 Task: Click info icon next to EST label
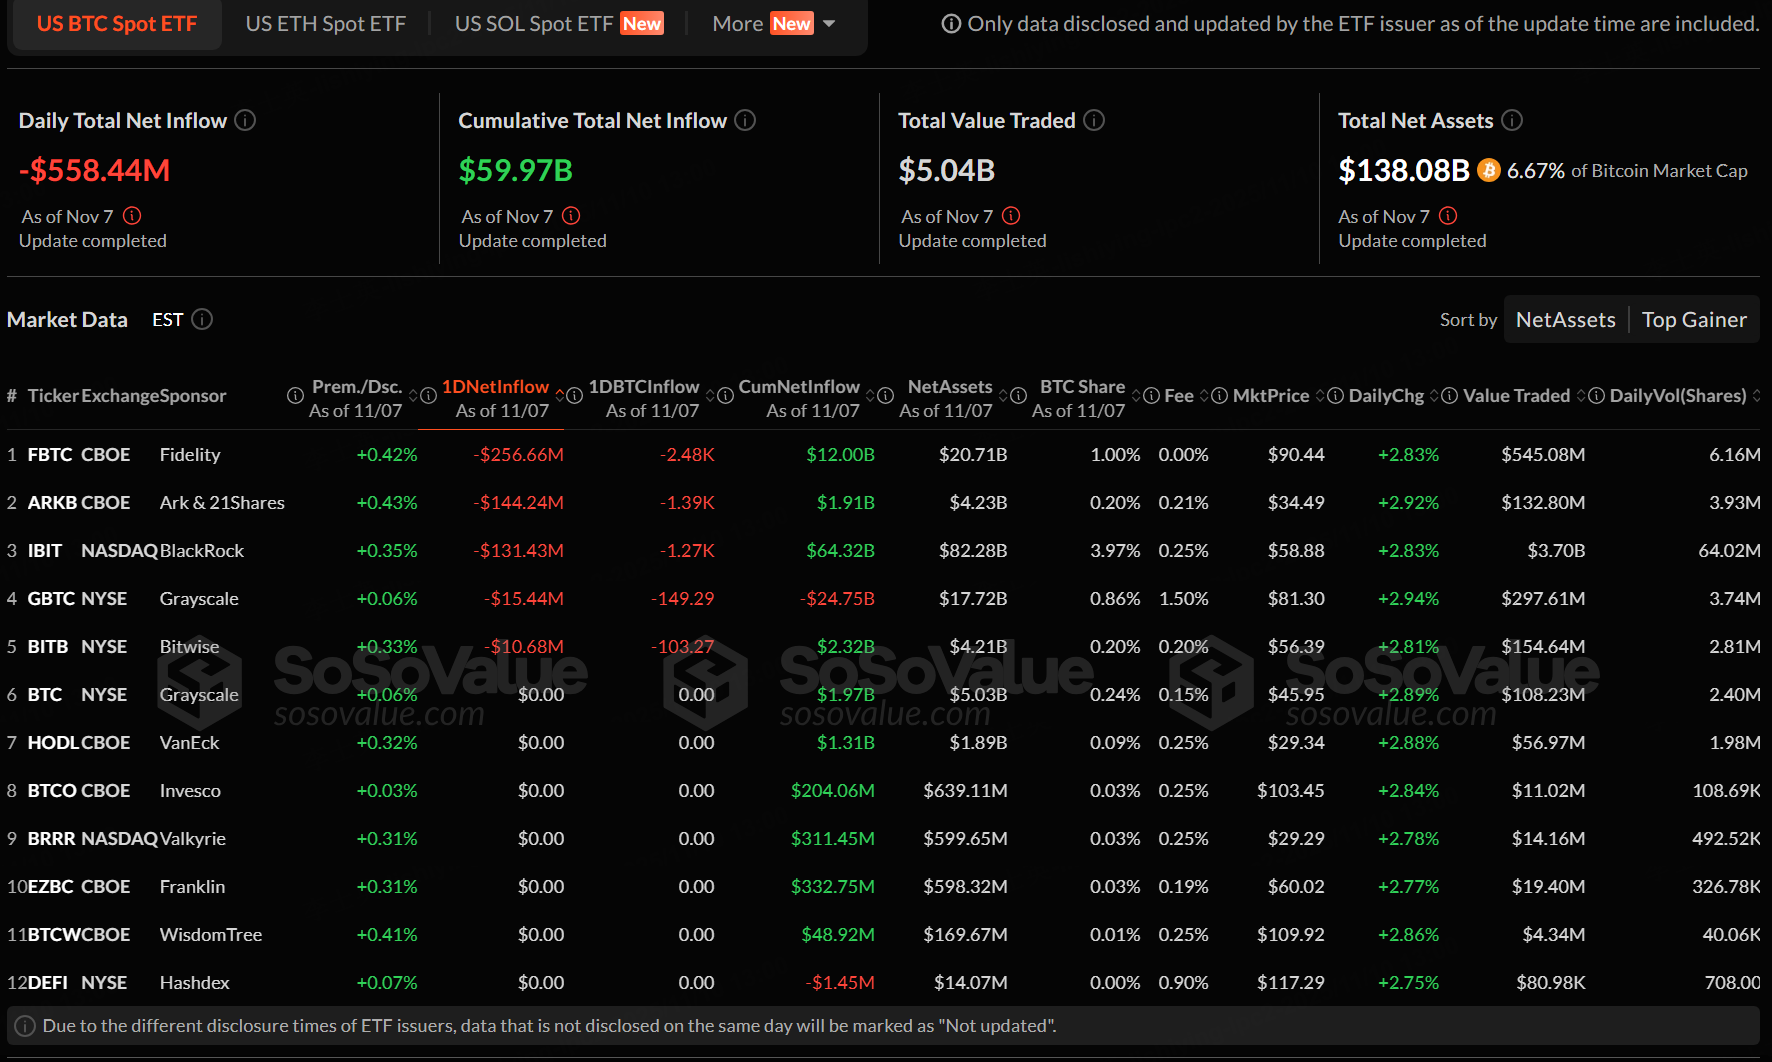[x=202, y=320]
